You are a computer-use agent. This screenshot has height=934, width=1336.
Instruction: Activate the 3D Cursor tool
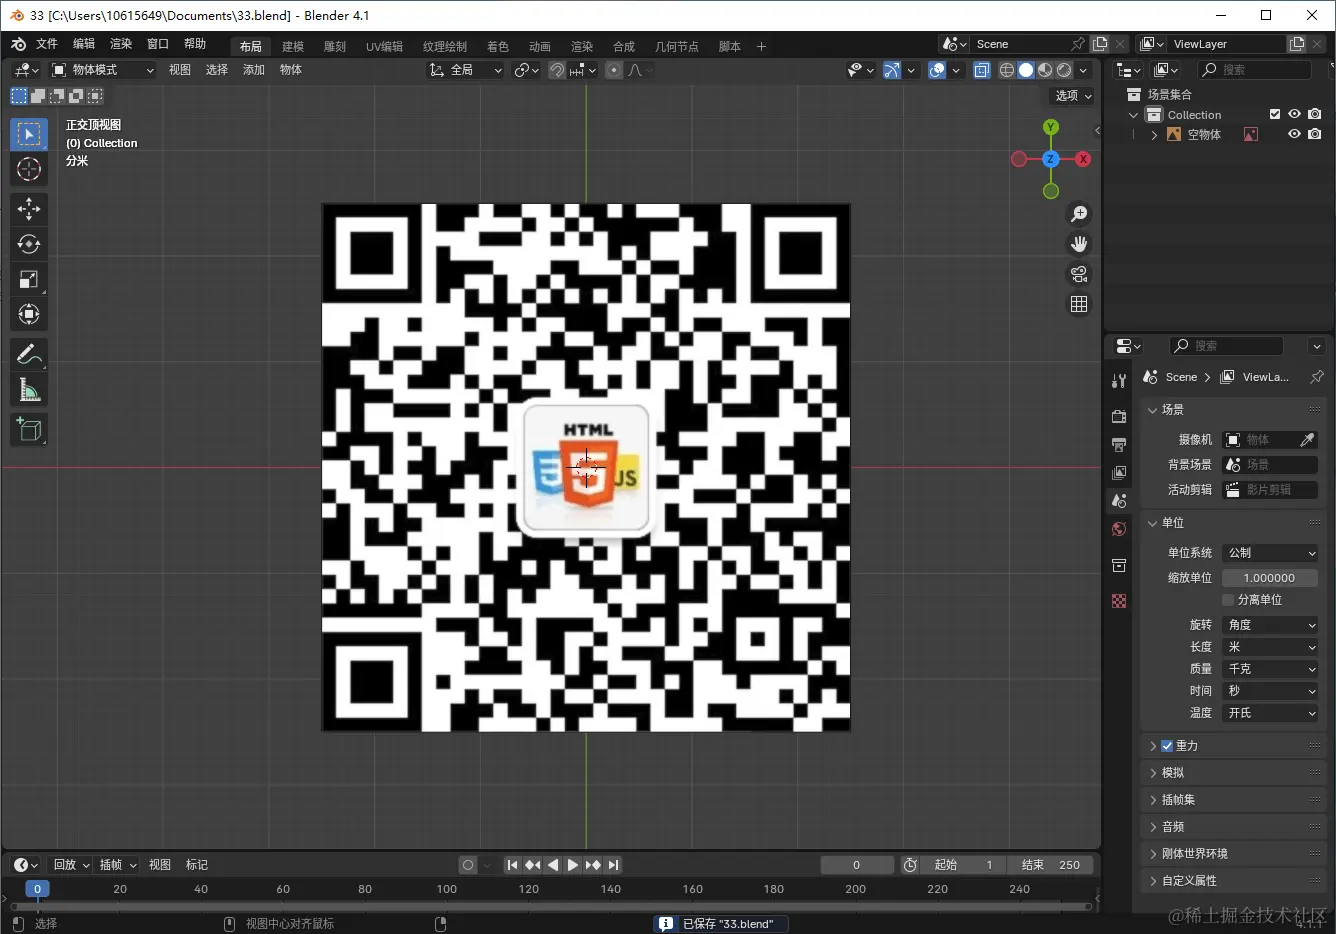[29, 169]
